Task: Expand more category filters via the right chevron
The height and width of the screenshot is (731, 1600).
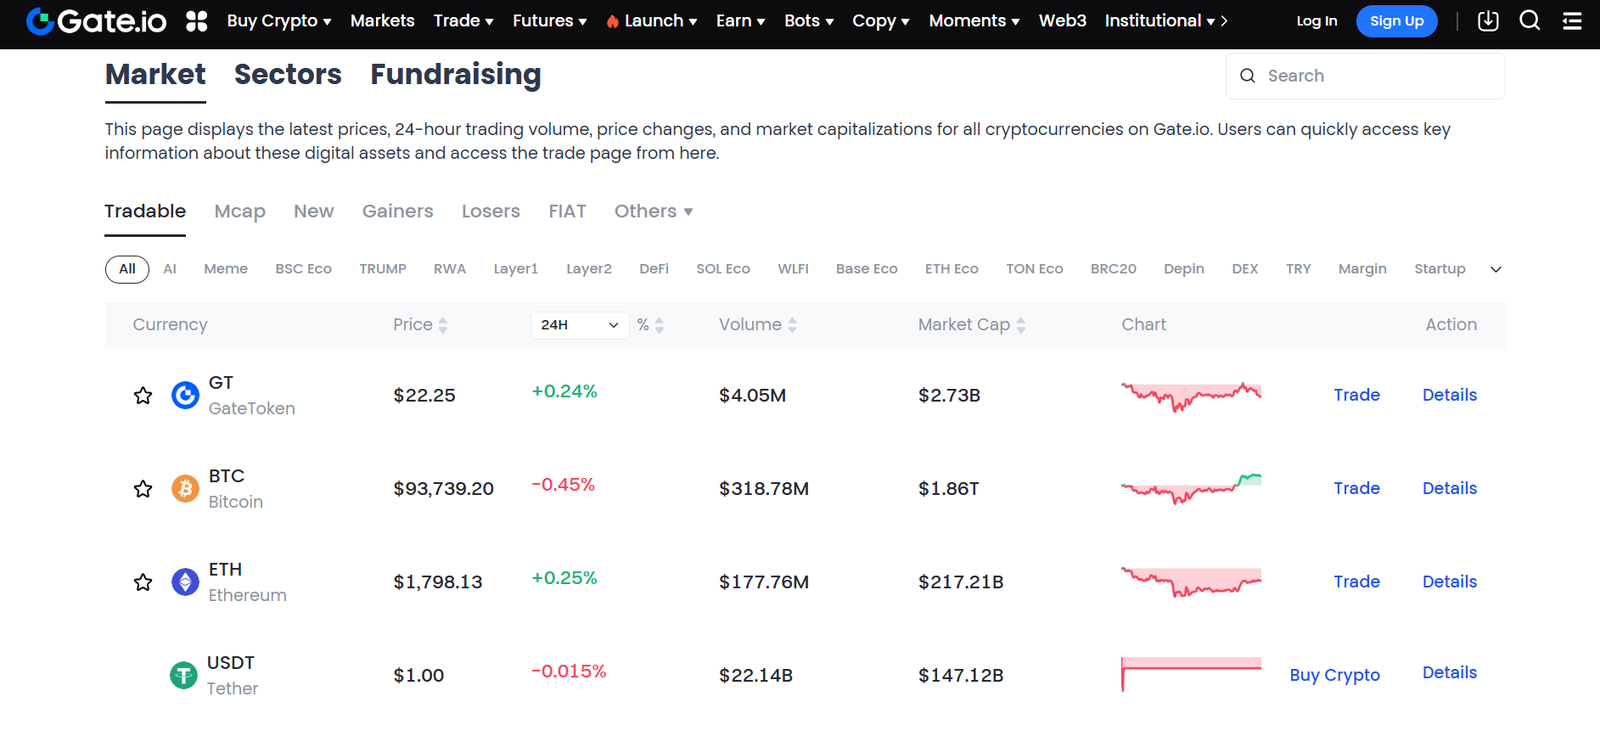Action: click(x=1495, y=268)
